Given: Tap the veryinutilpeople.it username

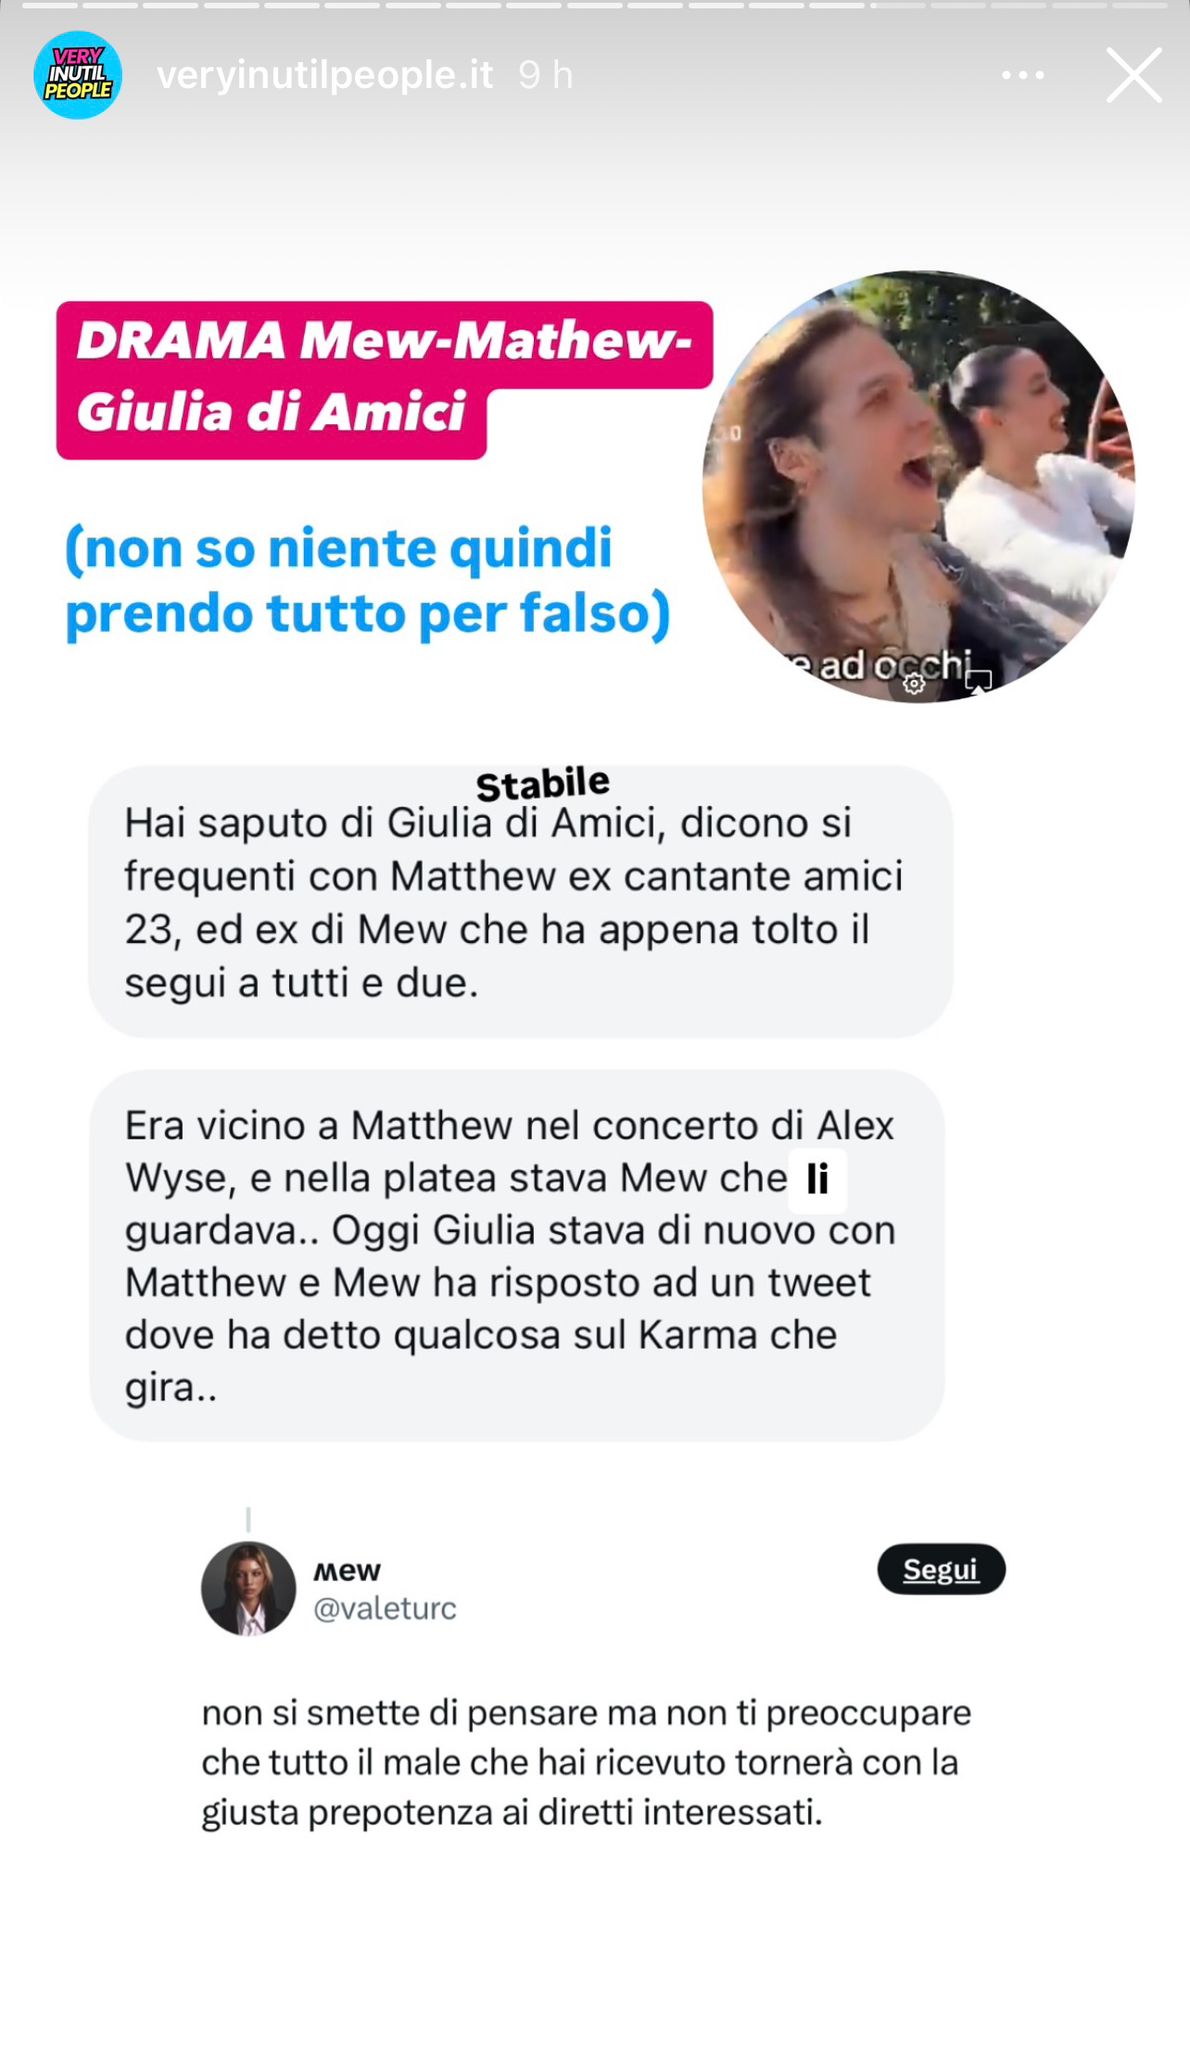Looking at the screenshot, I should click(325, 75).
